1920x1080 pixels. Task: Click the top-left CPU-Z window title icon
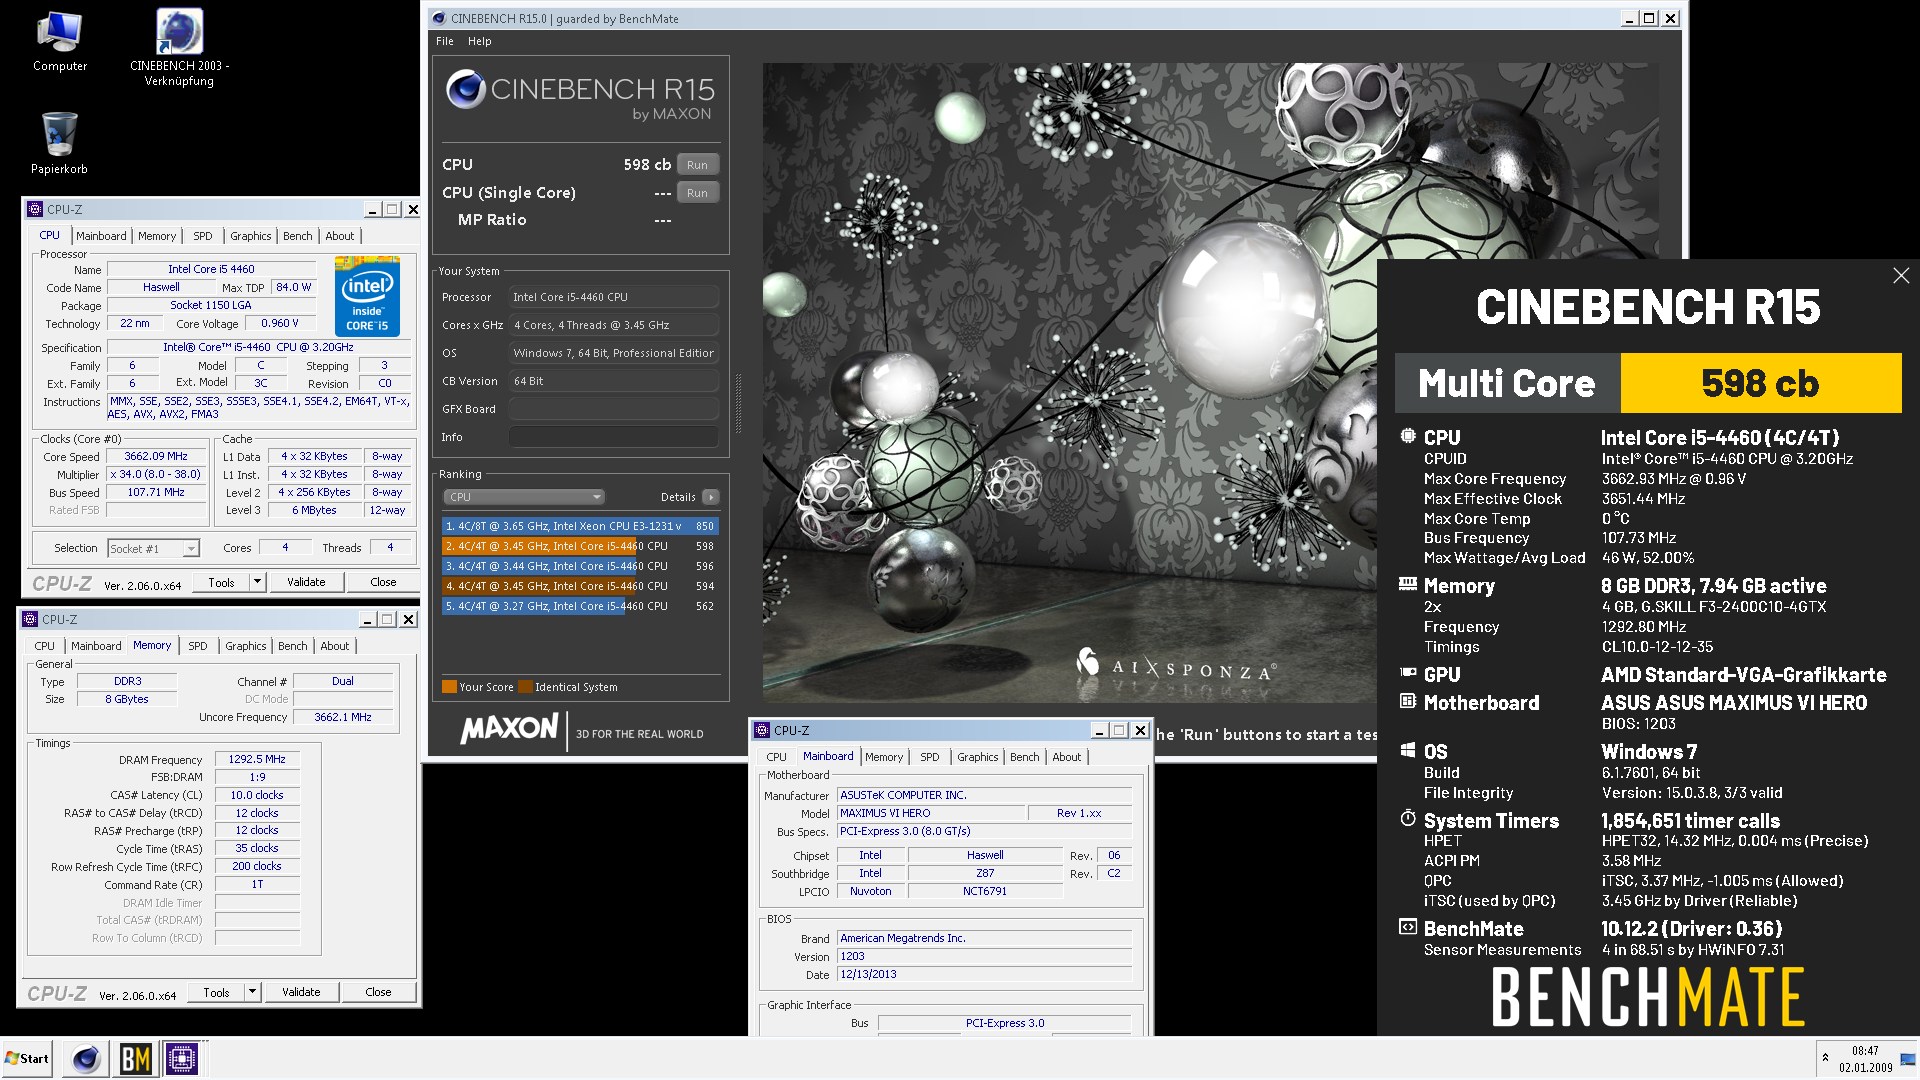pos(35,209)
